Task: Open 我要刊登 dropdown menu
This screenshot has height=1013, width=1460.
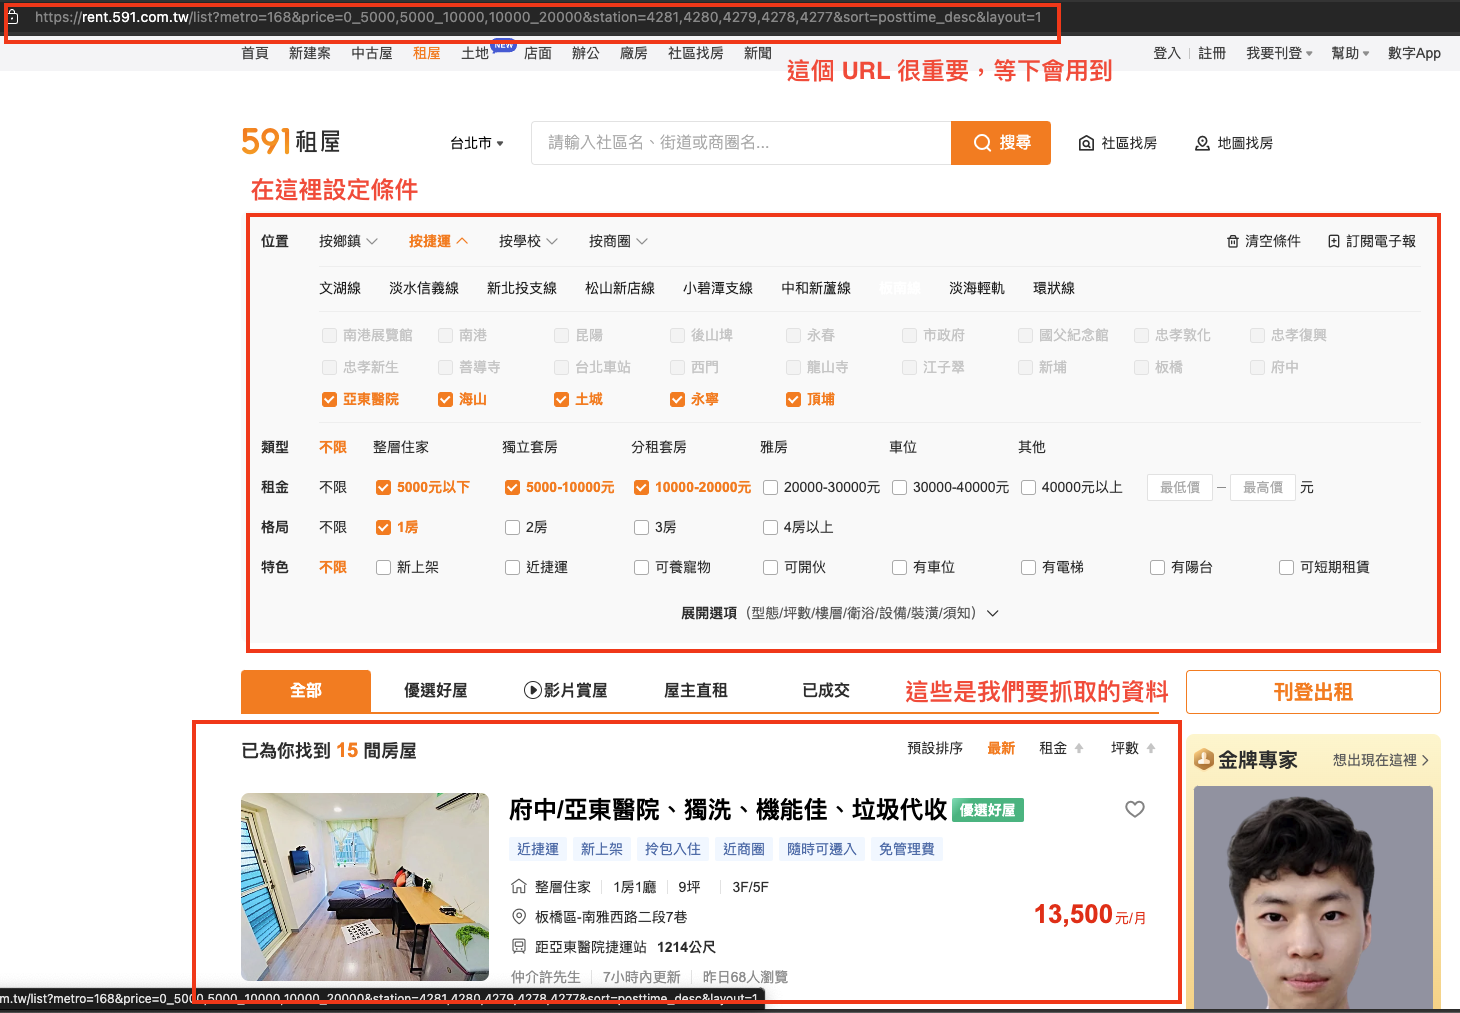Action: click(x=1279, y=53)
